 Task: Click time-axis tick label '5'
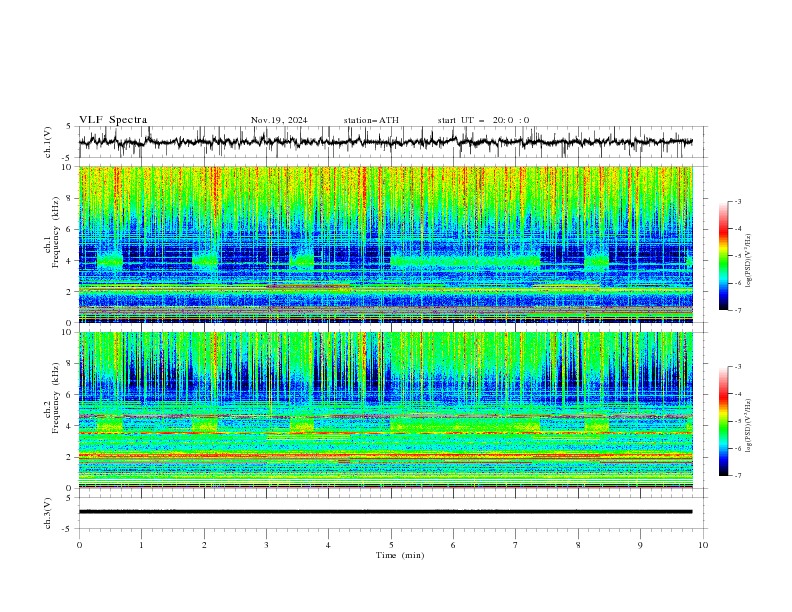391,545
